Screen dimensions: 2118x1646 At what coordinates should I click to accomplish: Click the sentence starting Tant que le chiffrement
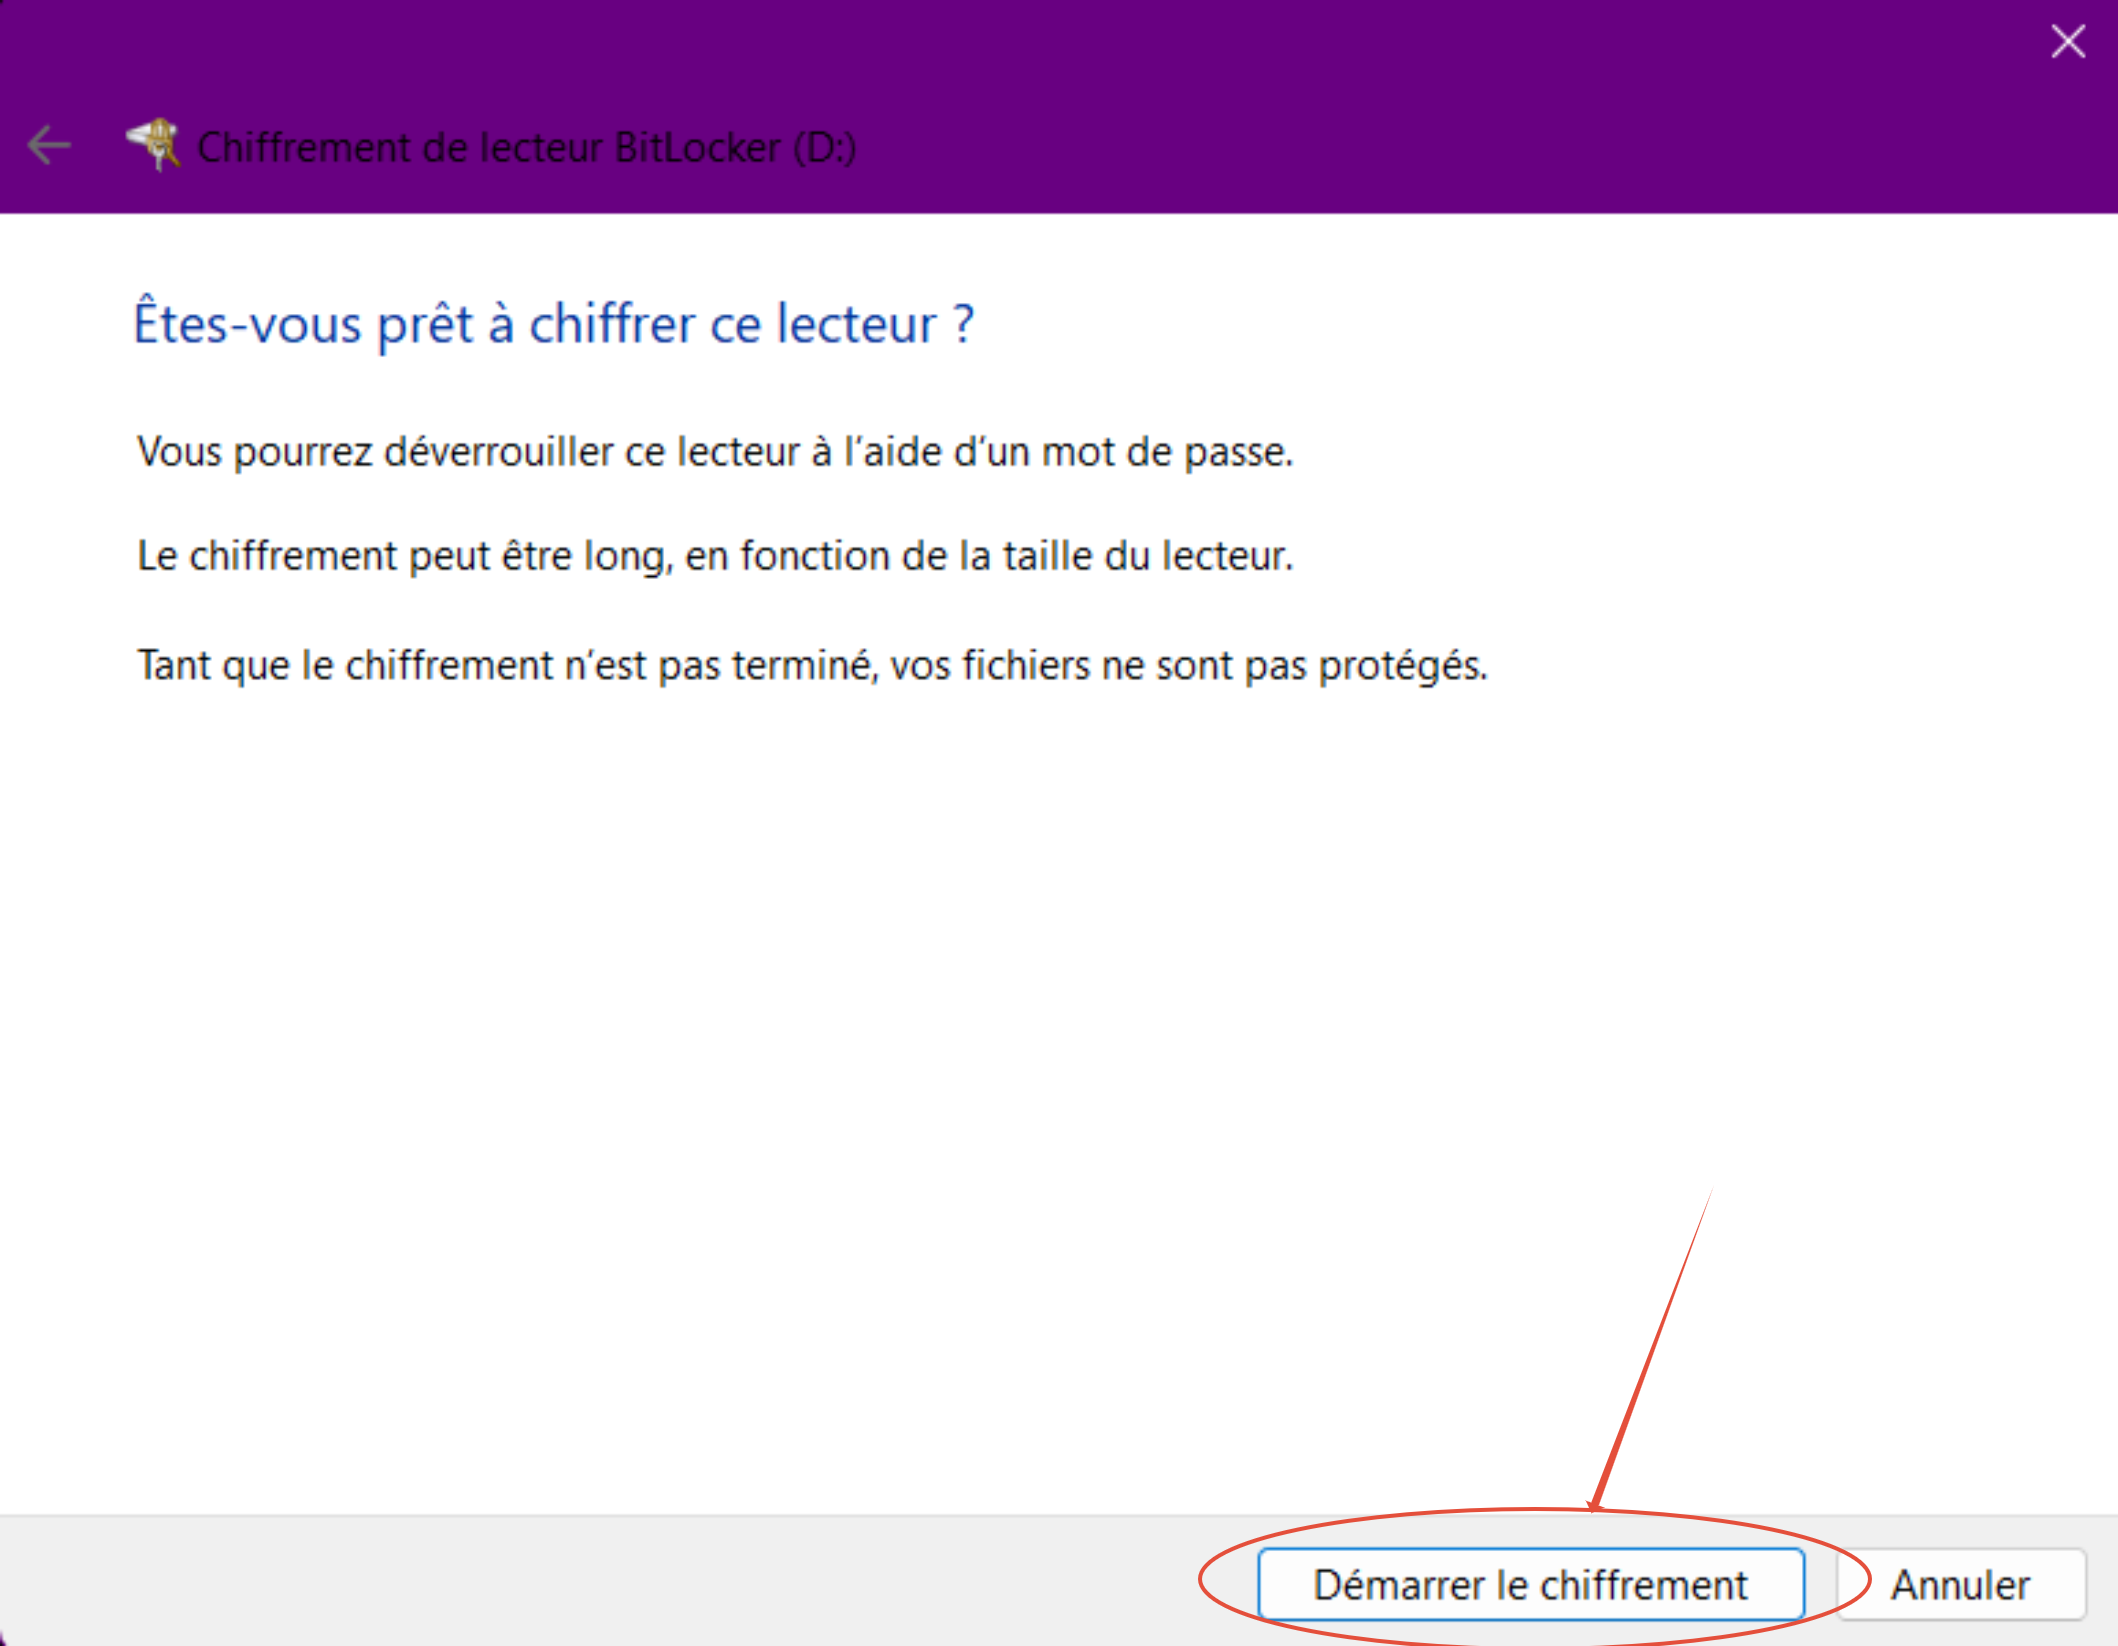click(811, 666)
